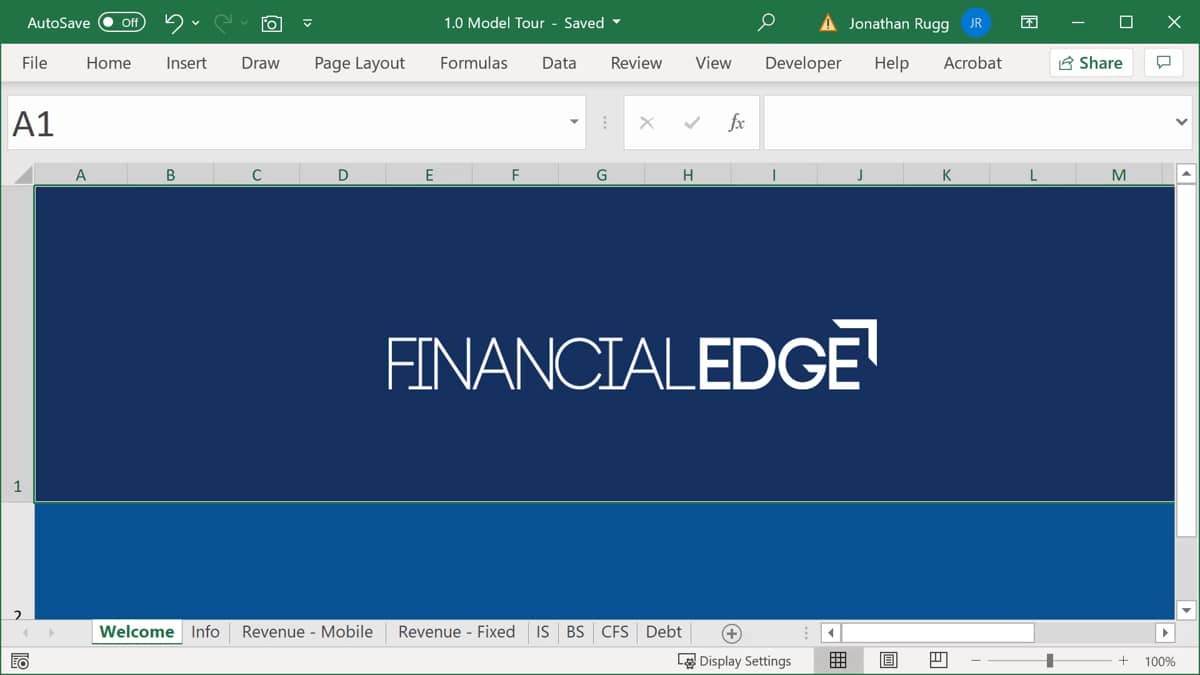Click horizontal scrollbar right arrow
Screen dimensions: 1200x675
coord(1164,633)
